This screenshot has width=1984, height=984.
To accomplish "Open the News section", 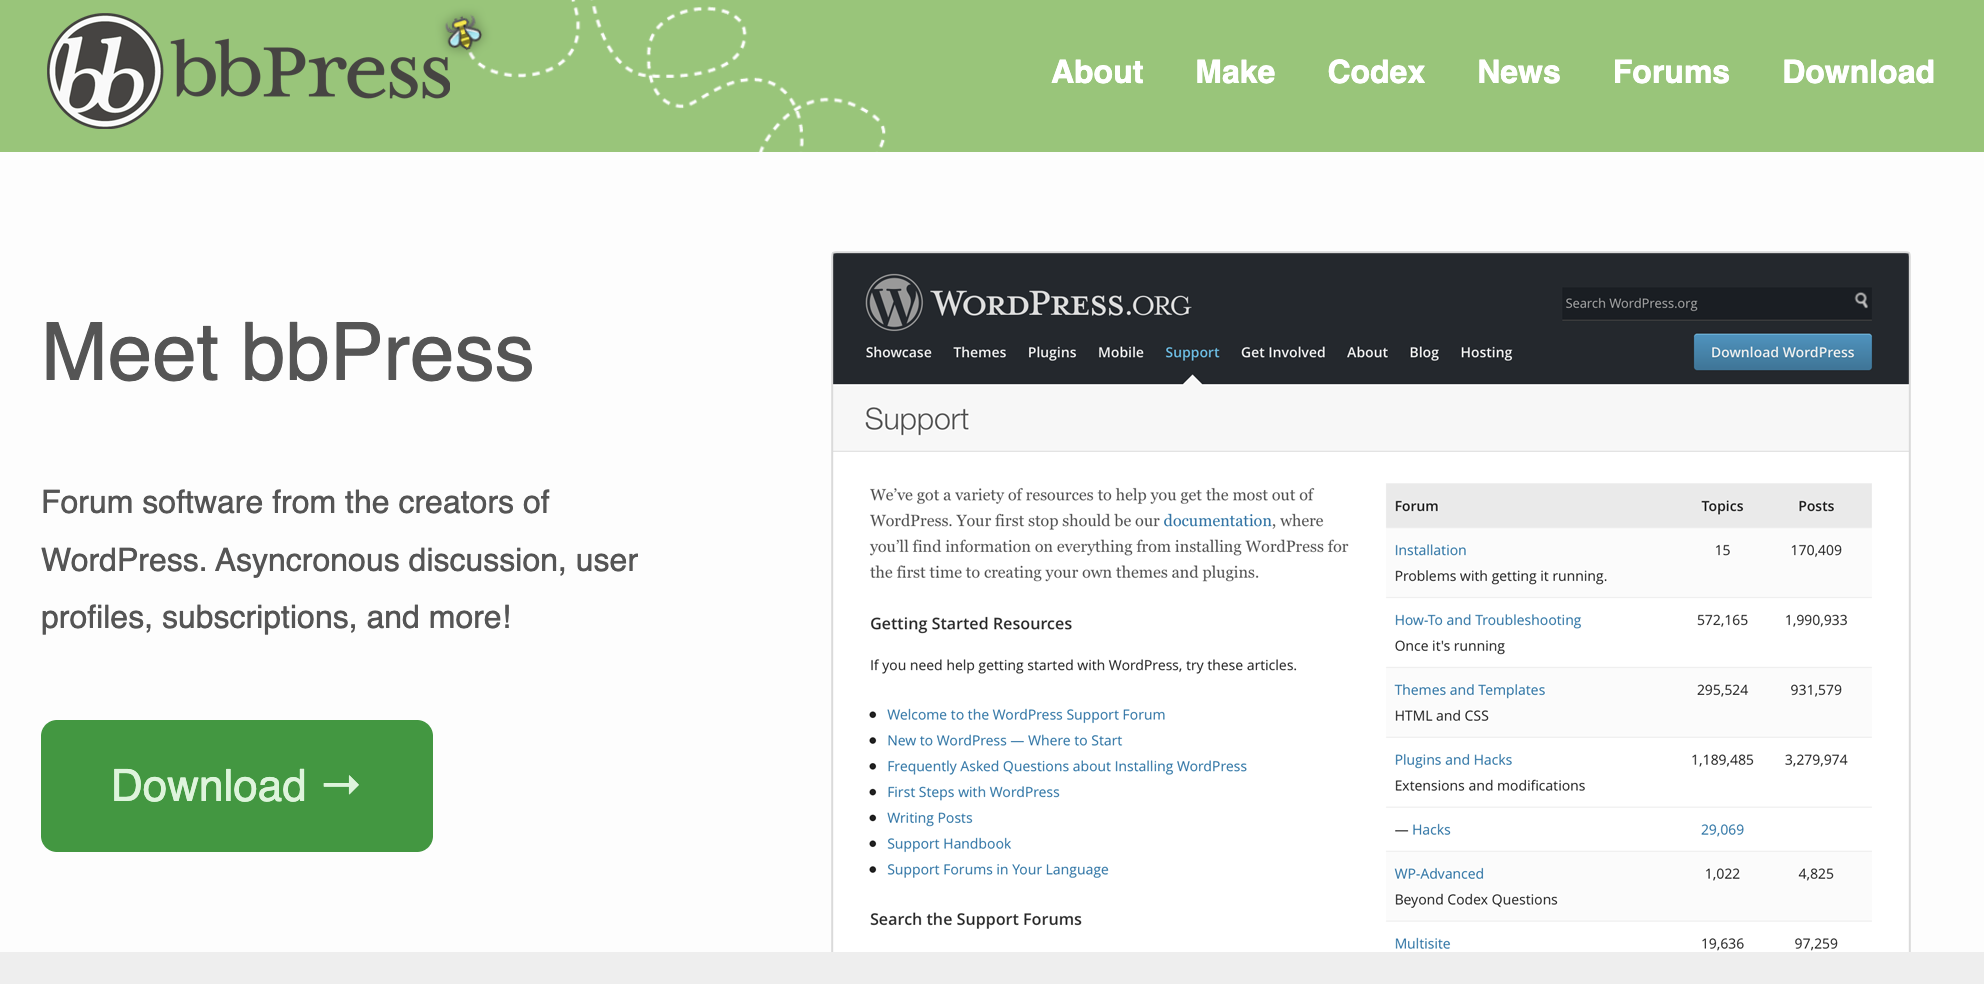I will point(1519,72).
